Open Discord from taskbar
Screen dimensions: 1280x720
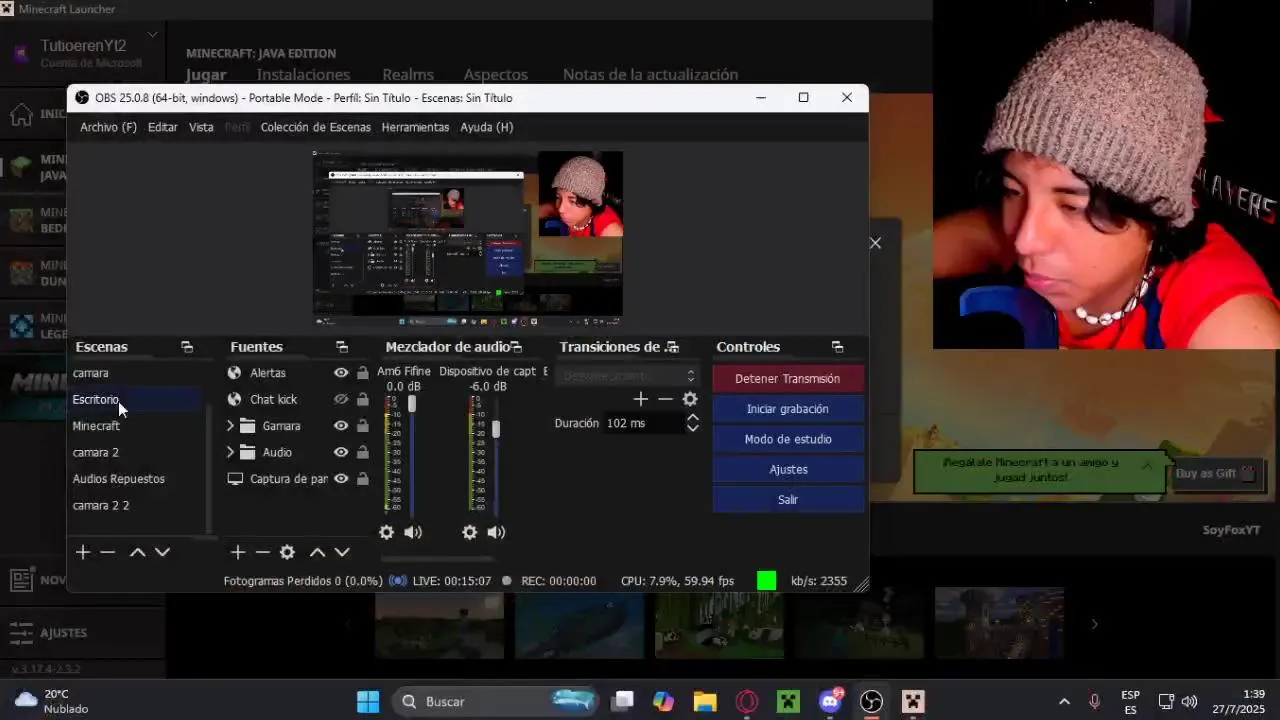point(830,702)
